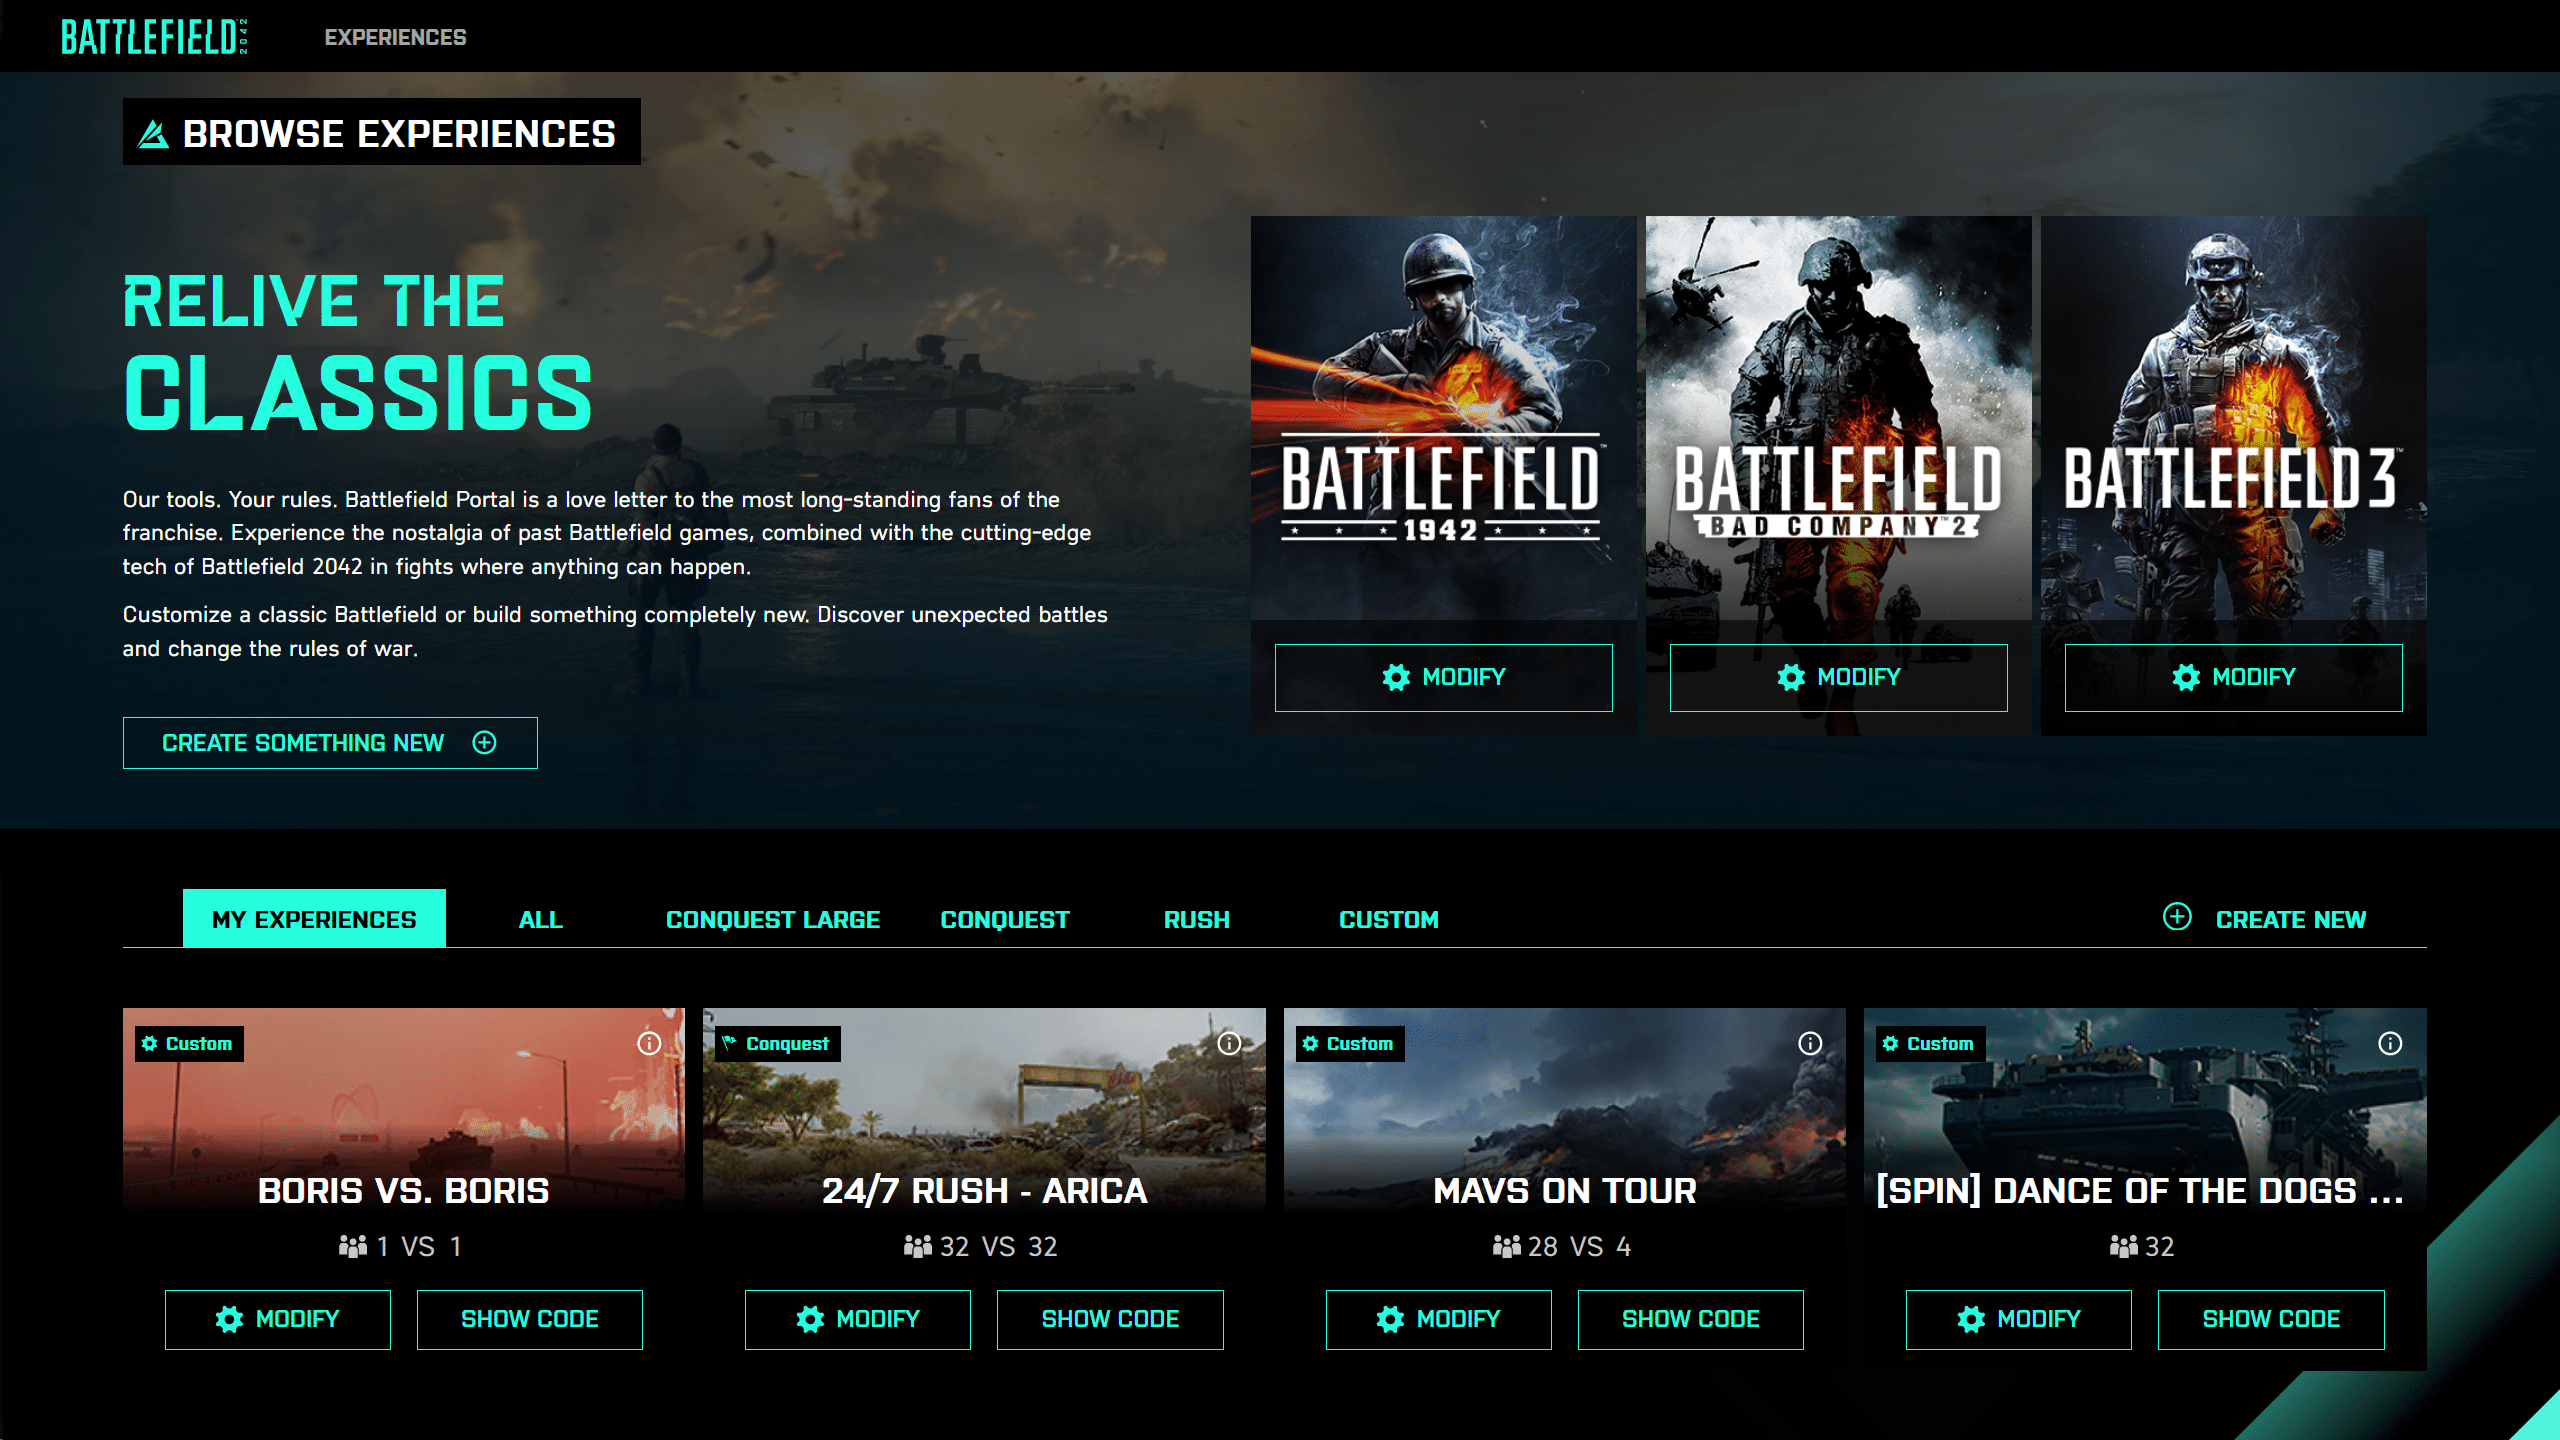
Task: Click Show Code for Boris vs. Boris
Action: coord(531,1317)
